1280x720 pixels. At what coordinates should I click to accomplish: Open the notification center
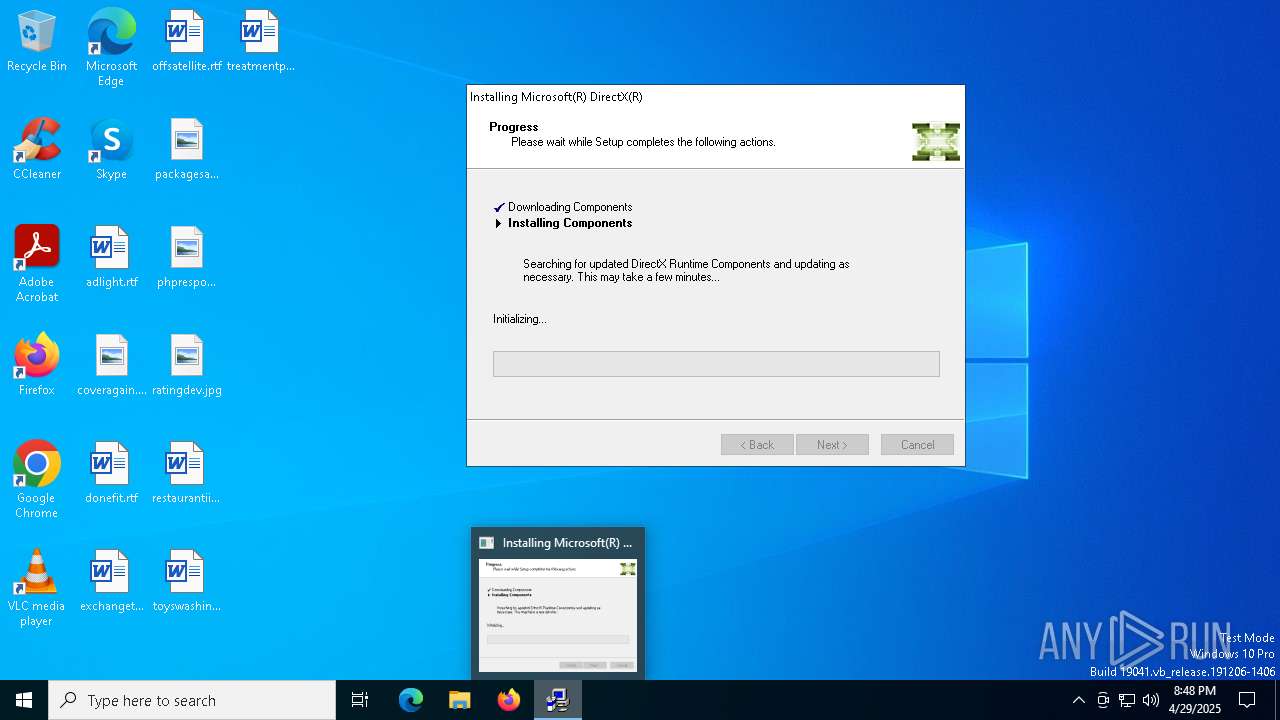[1247, 700]
